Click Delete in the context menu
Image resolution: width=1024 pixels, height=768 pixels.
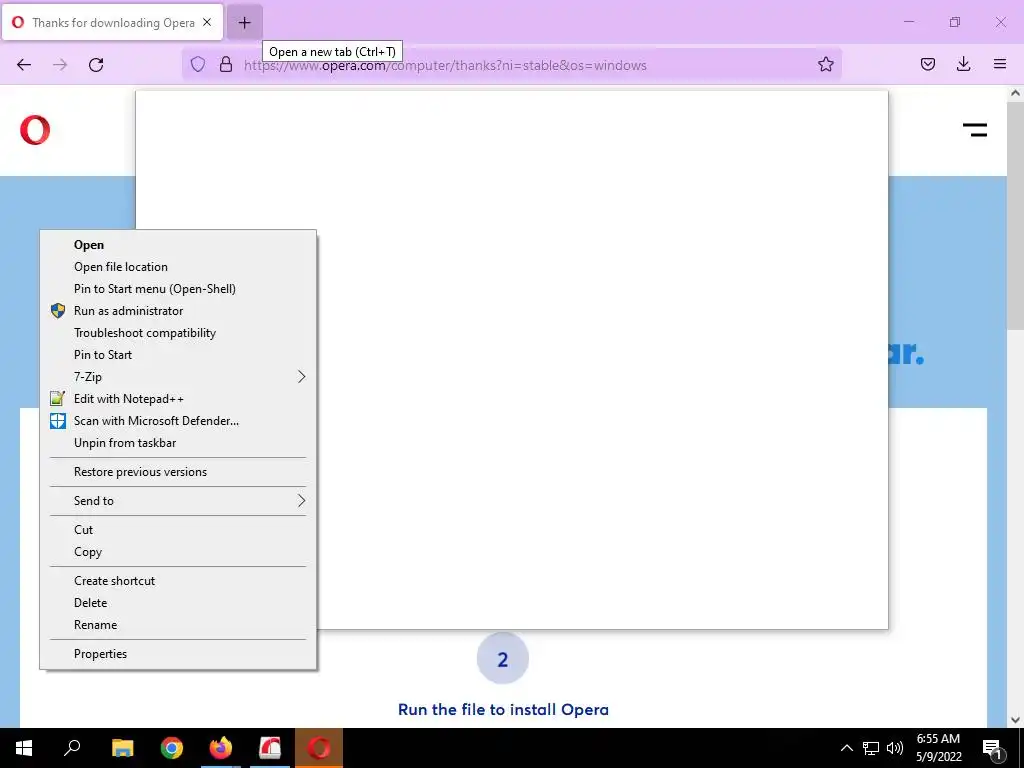[x=178, y=603]
